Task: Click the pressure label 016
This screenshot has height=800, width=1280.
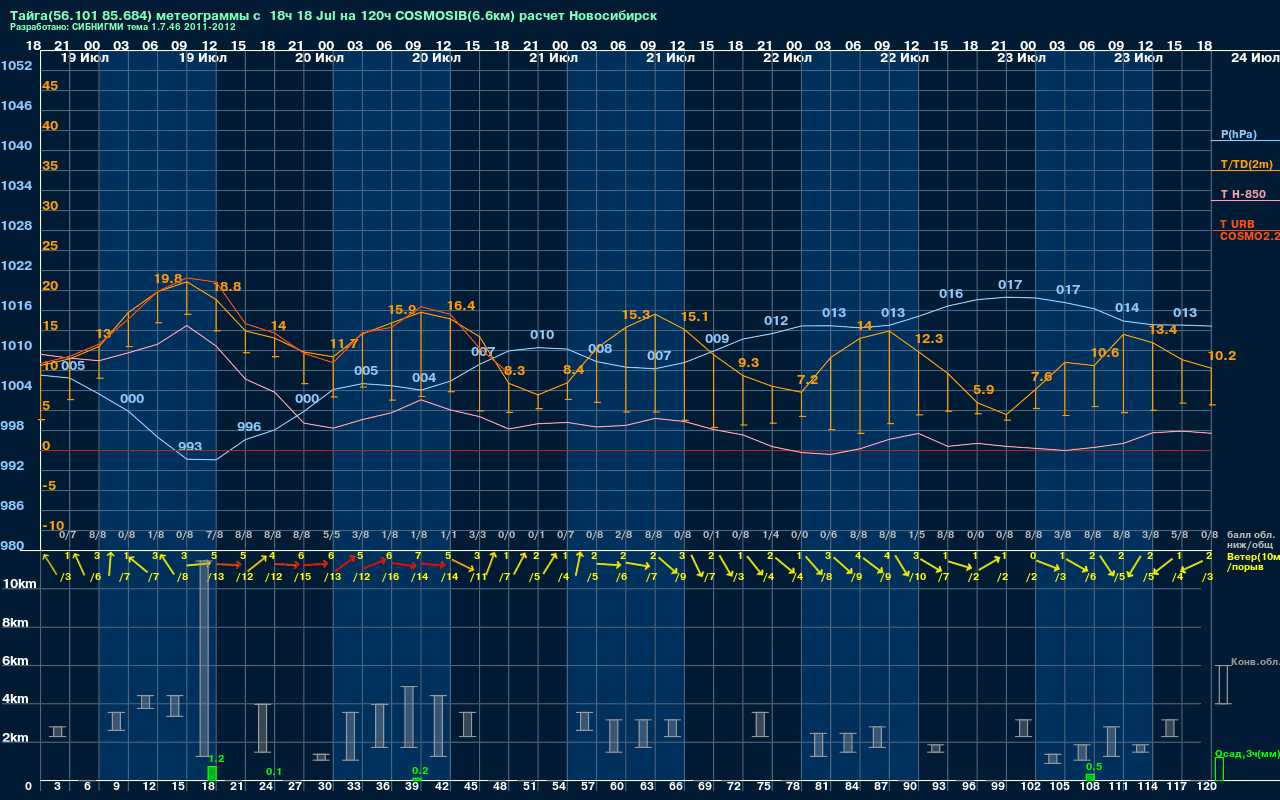Action: tap(951, 294)
